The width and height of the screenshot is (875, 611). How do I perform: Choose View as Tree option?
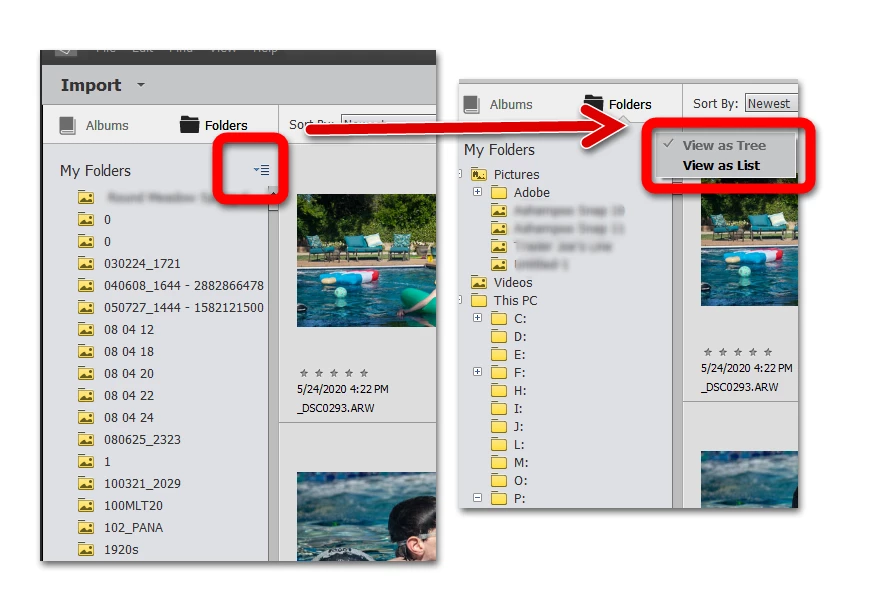point(724,146)
